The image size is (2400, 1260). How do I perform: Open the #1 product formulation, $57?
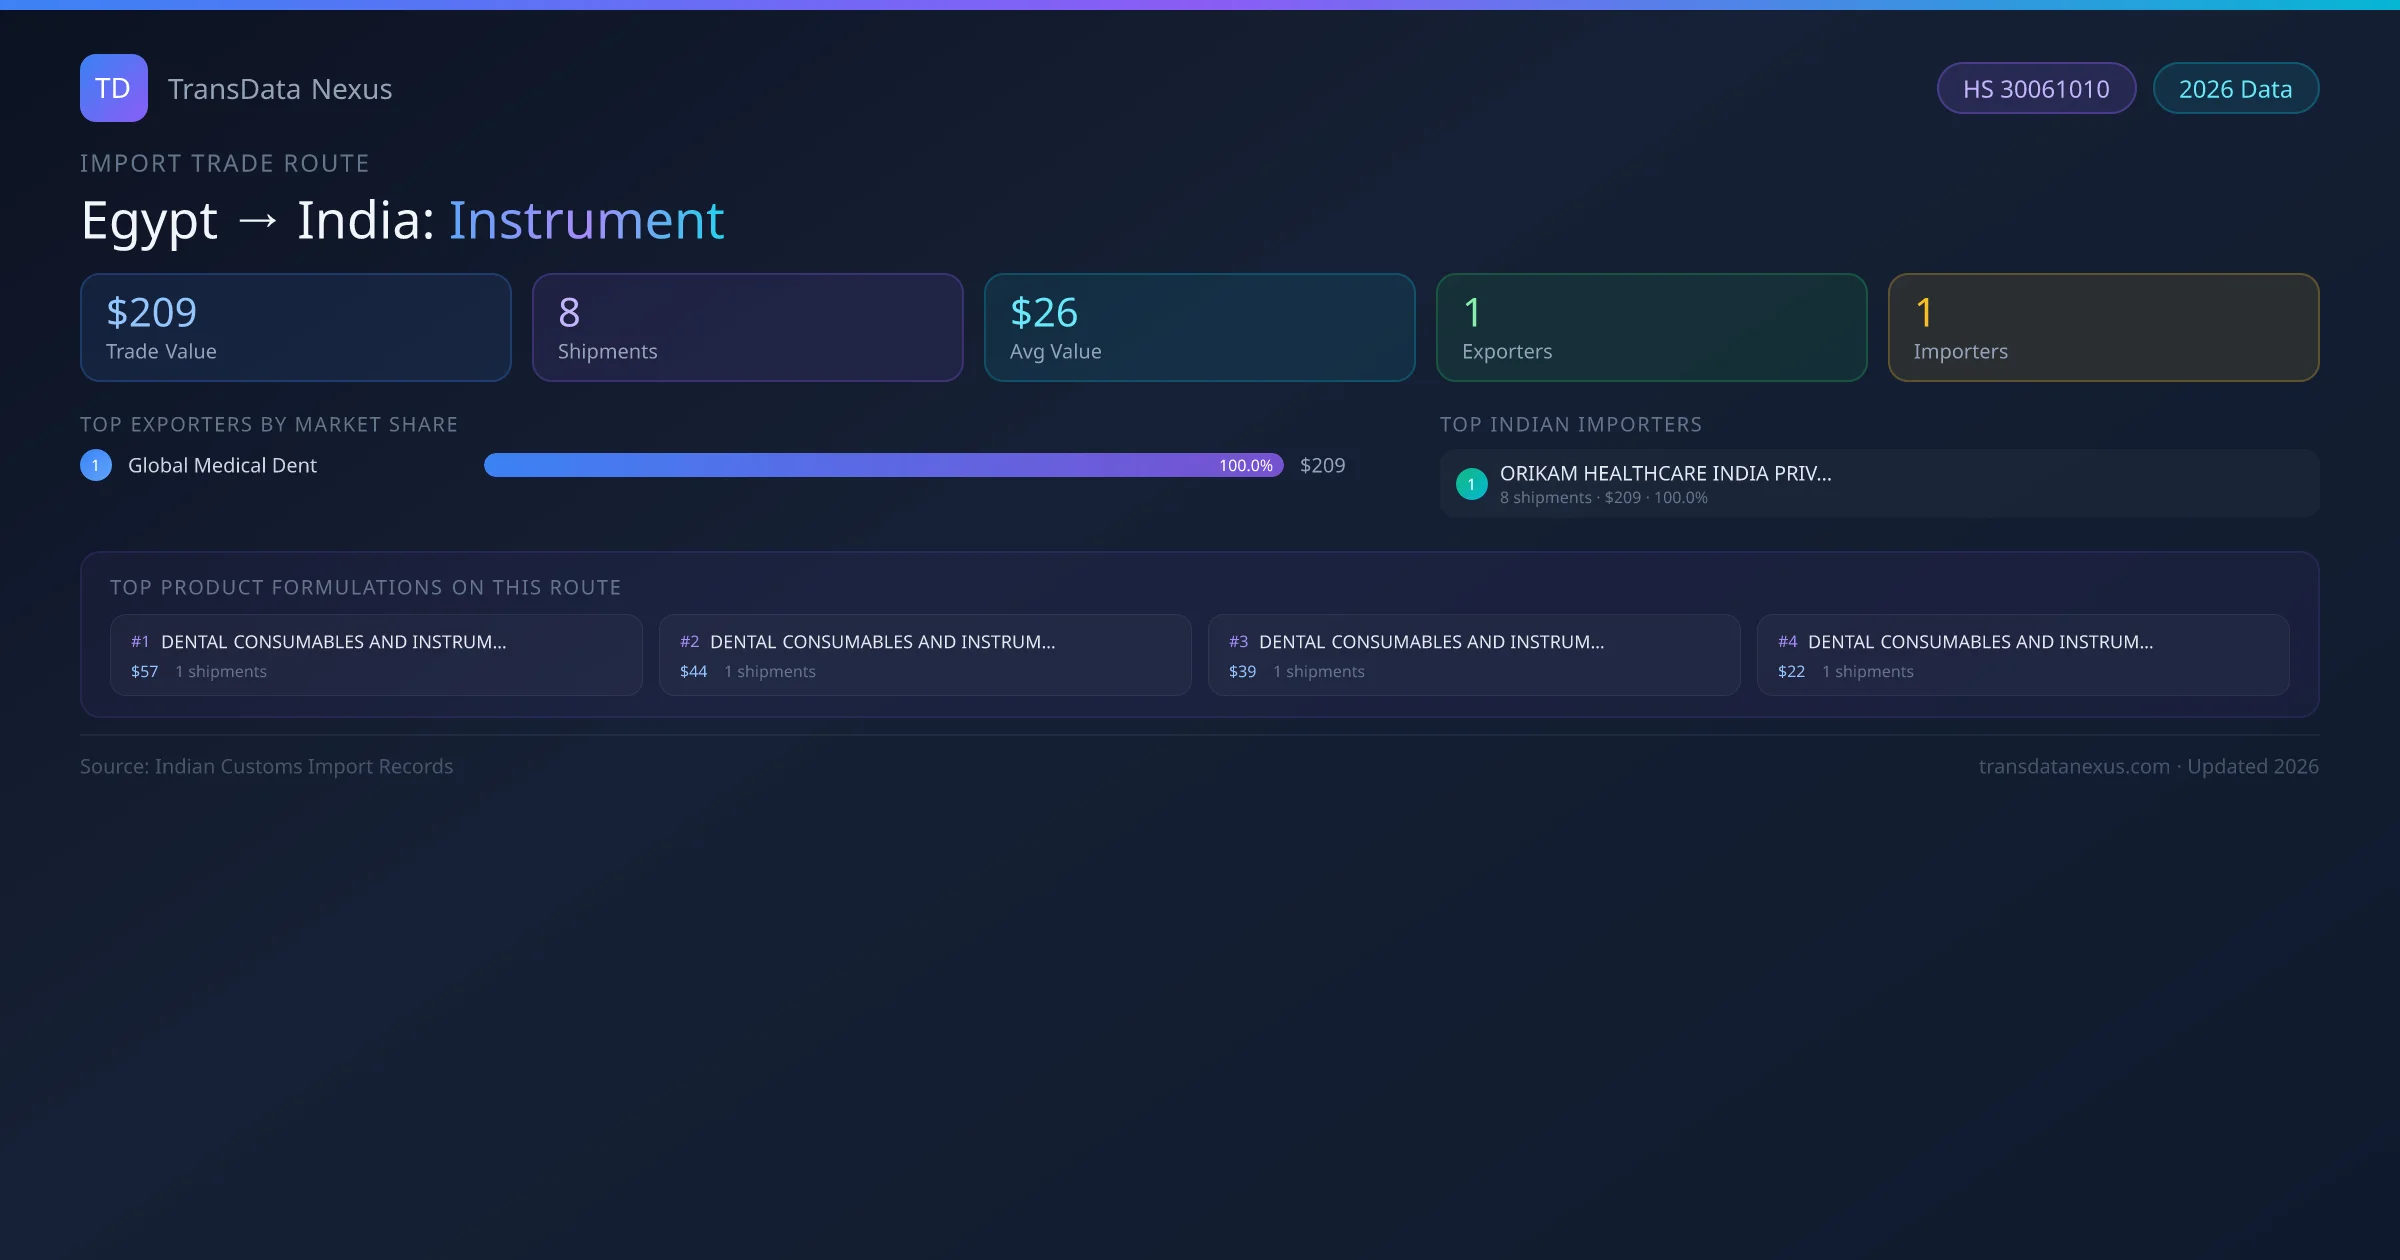pyautogui.click(x=376, y=655)
